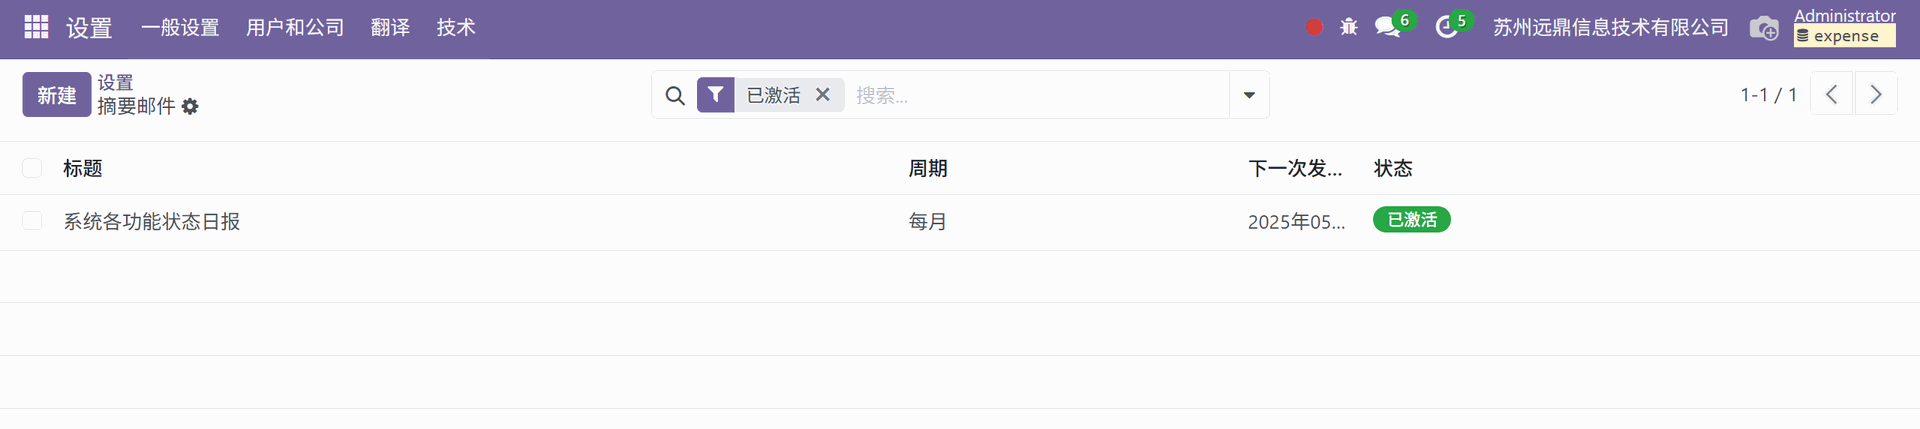Click the 已激活 filter facet label
Screen dimensions: 1920x429
[773, 95]
